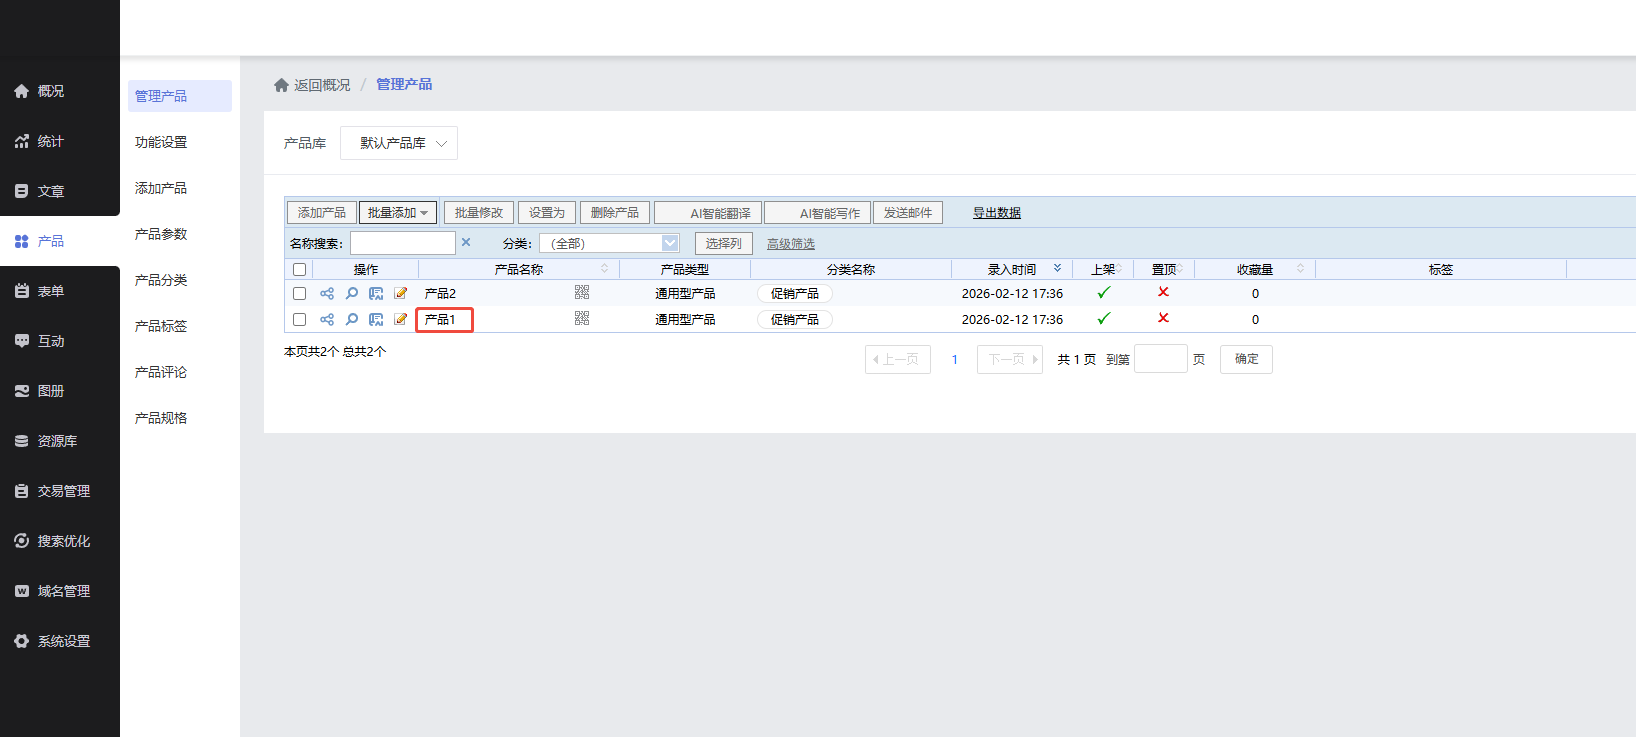Focus the 名称搜索 input field
Viewport: 1636px width, 737px height.
pos(403,243)
